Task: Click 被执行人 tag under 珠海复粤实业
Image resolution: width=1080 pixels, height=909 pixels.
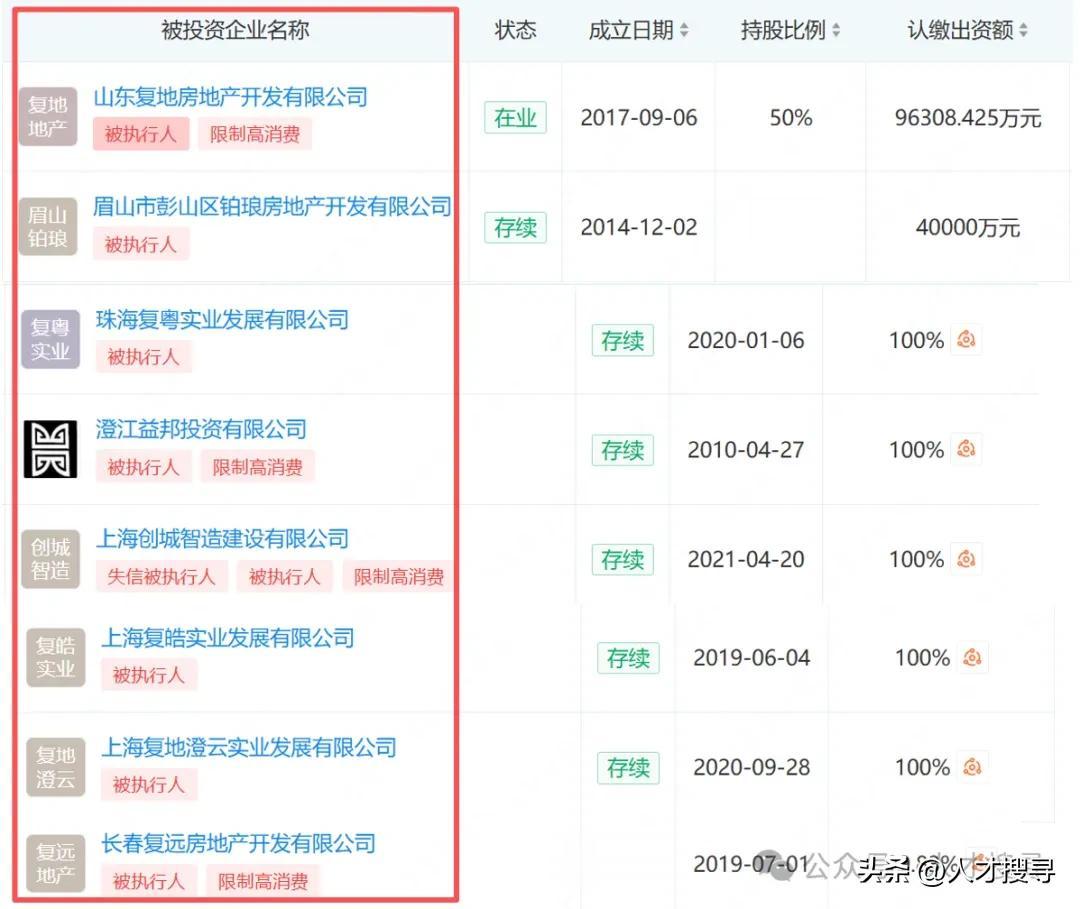Action: coord(143,357)
